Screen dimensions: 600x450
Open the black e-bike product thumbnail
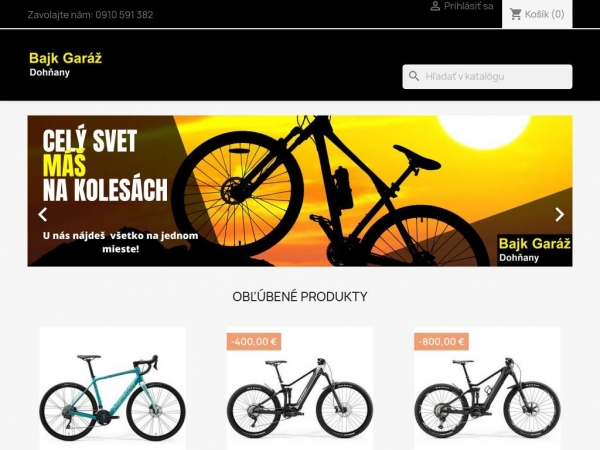pyautogui.click(x=487, y=389)
